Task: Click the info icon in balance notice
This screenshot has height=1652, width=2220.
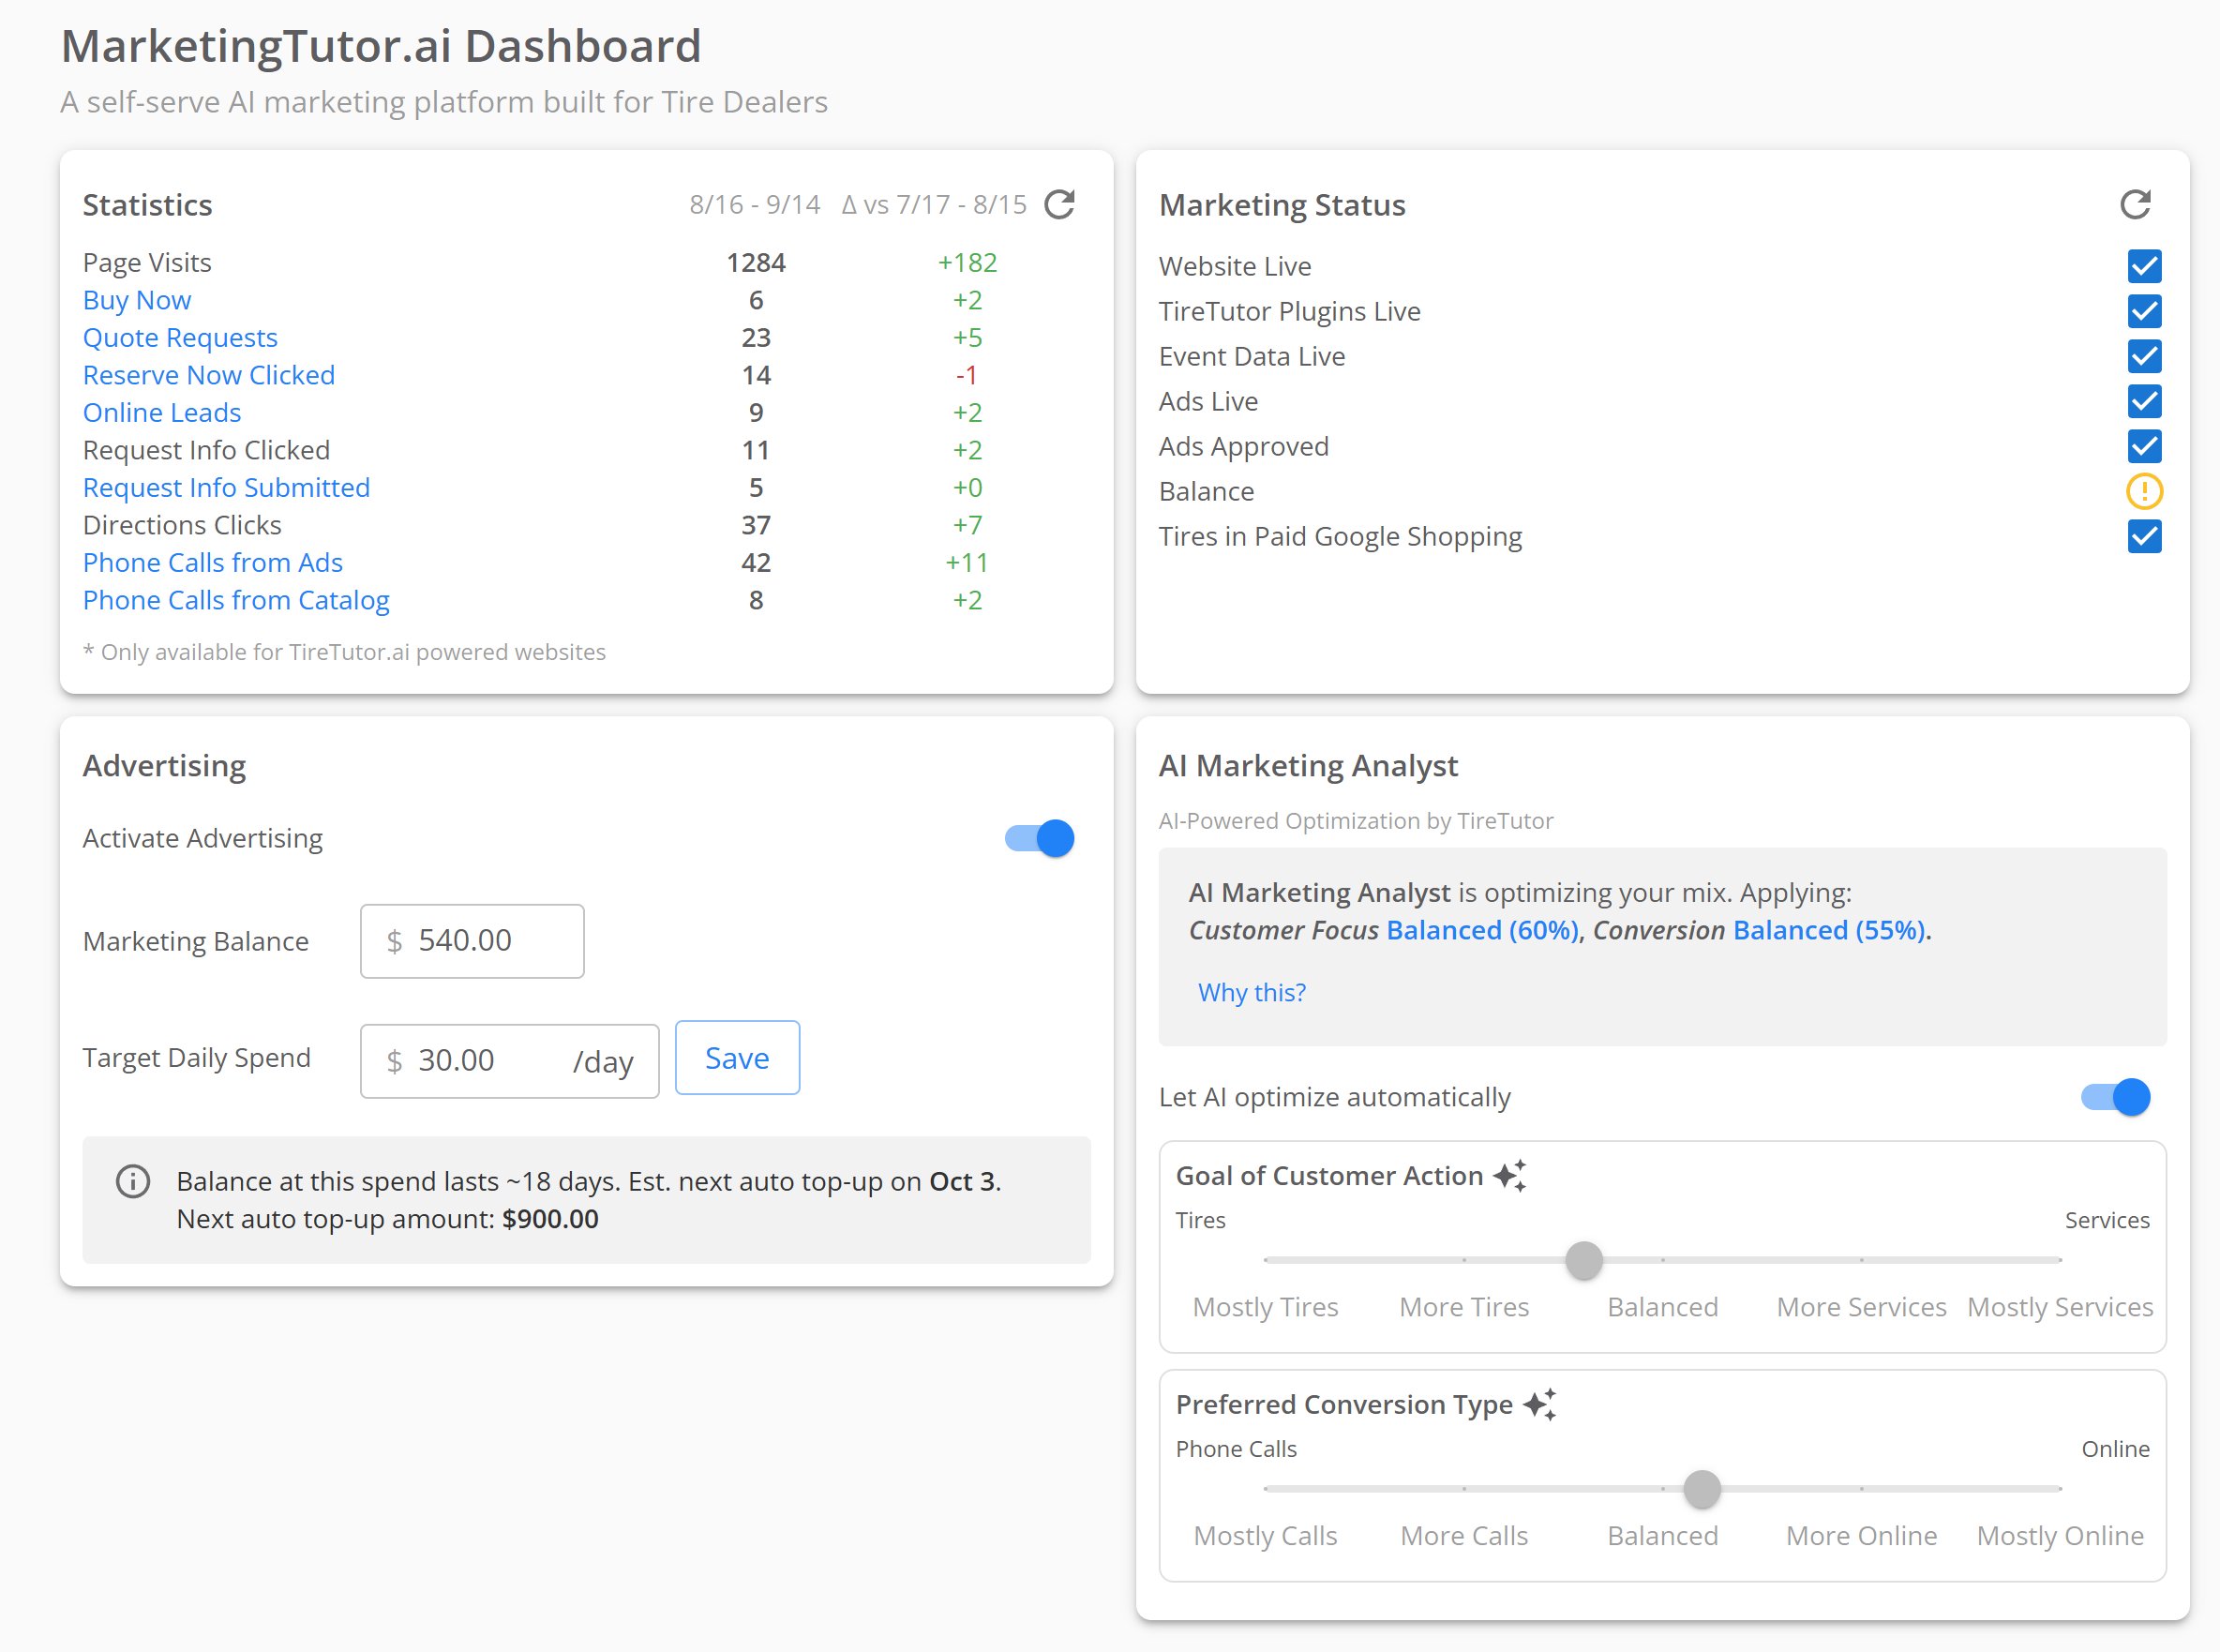Action: [133, 1181]
